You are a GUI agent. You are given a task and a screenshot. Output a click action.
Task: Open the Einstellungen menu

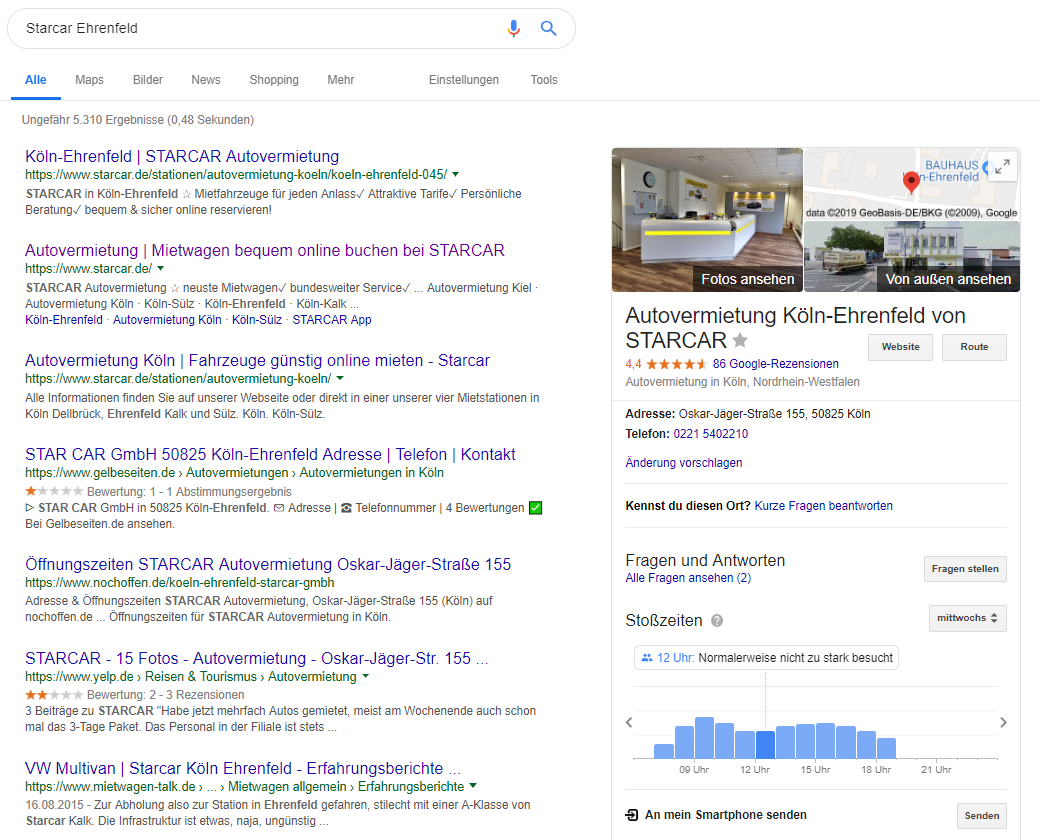(464, 80)
